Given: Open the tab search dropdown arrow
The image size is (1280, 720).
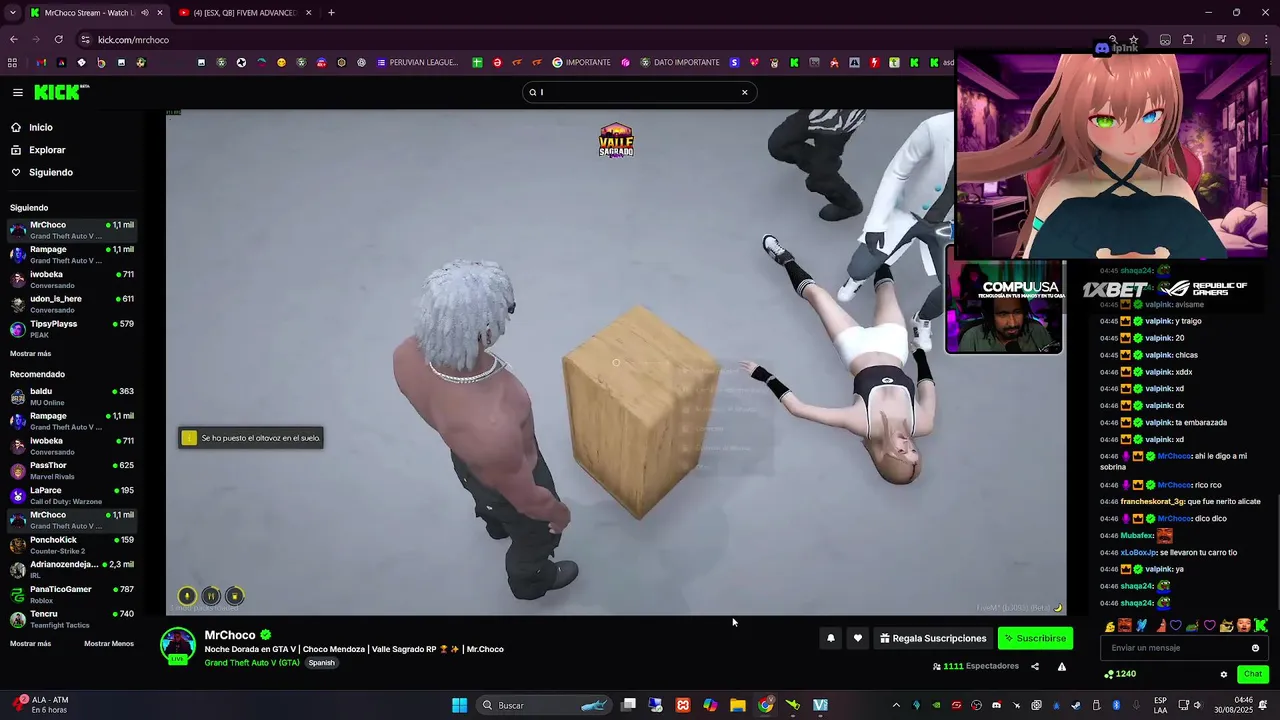Looking at the screenshot, I should 13,13.
